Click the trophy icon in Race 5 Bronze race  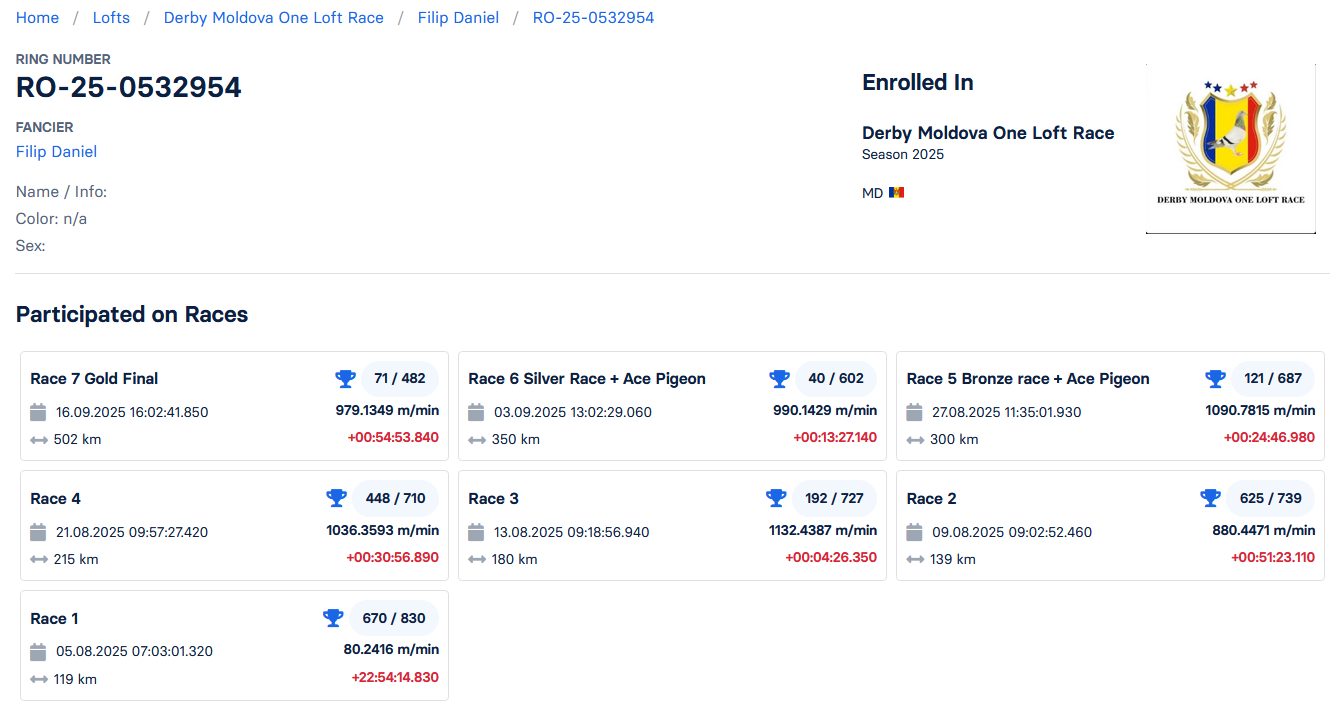coord(1215,378)
